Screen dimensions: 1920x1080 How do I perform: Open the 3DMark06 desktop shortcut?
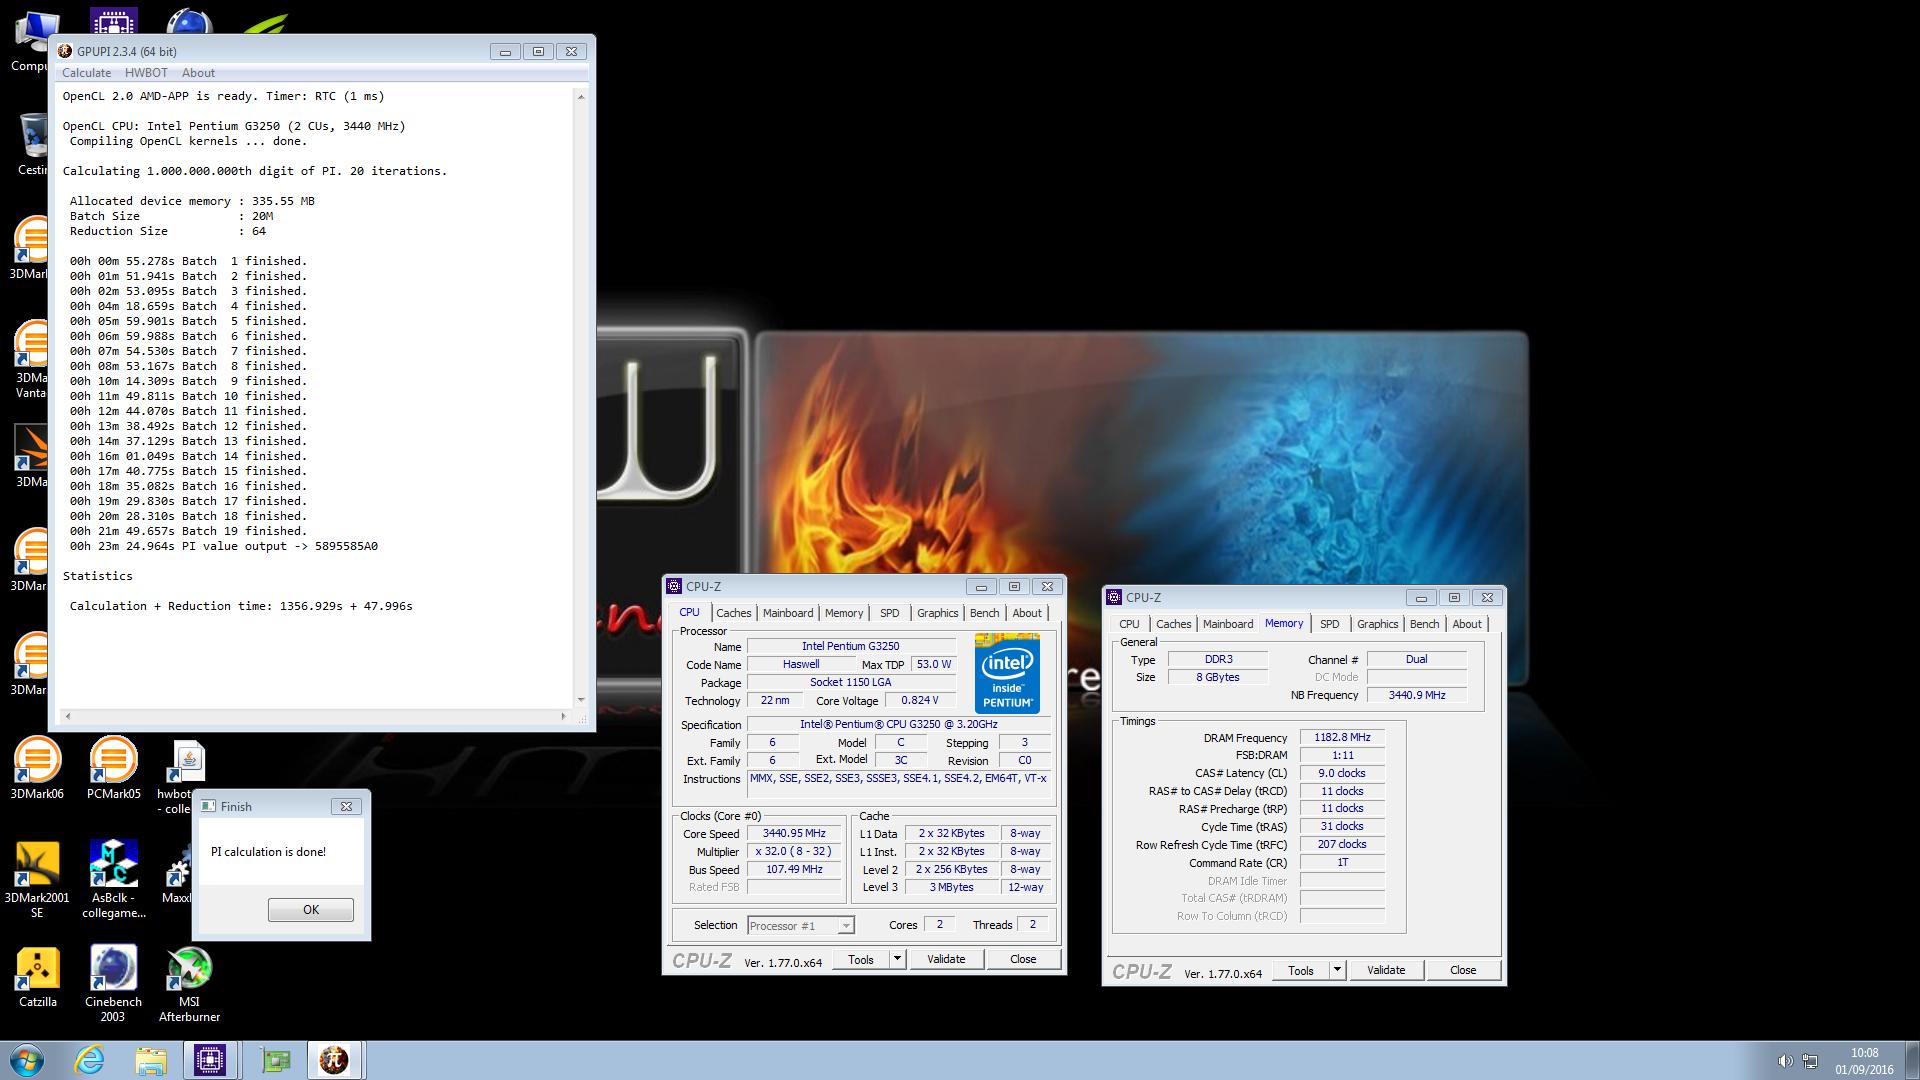pyautogui.click(x=37, y=768)
